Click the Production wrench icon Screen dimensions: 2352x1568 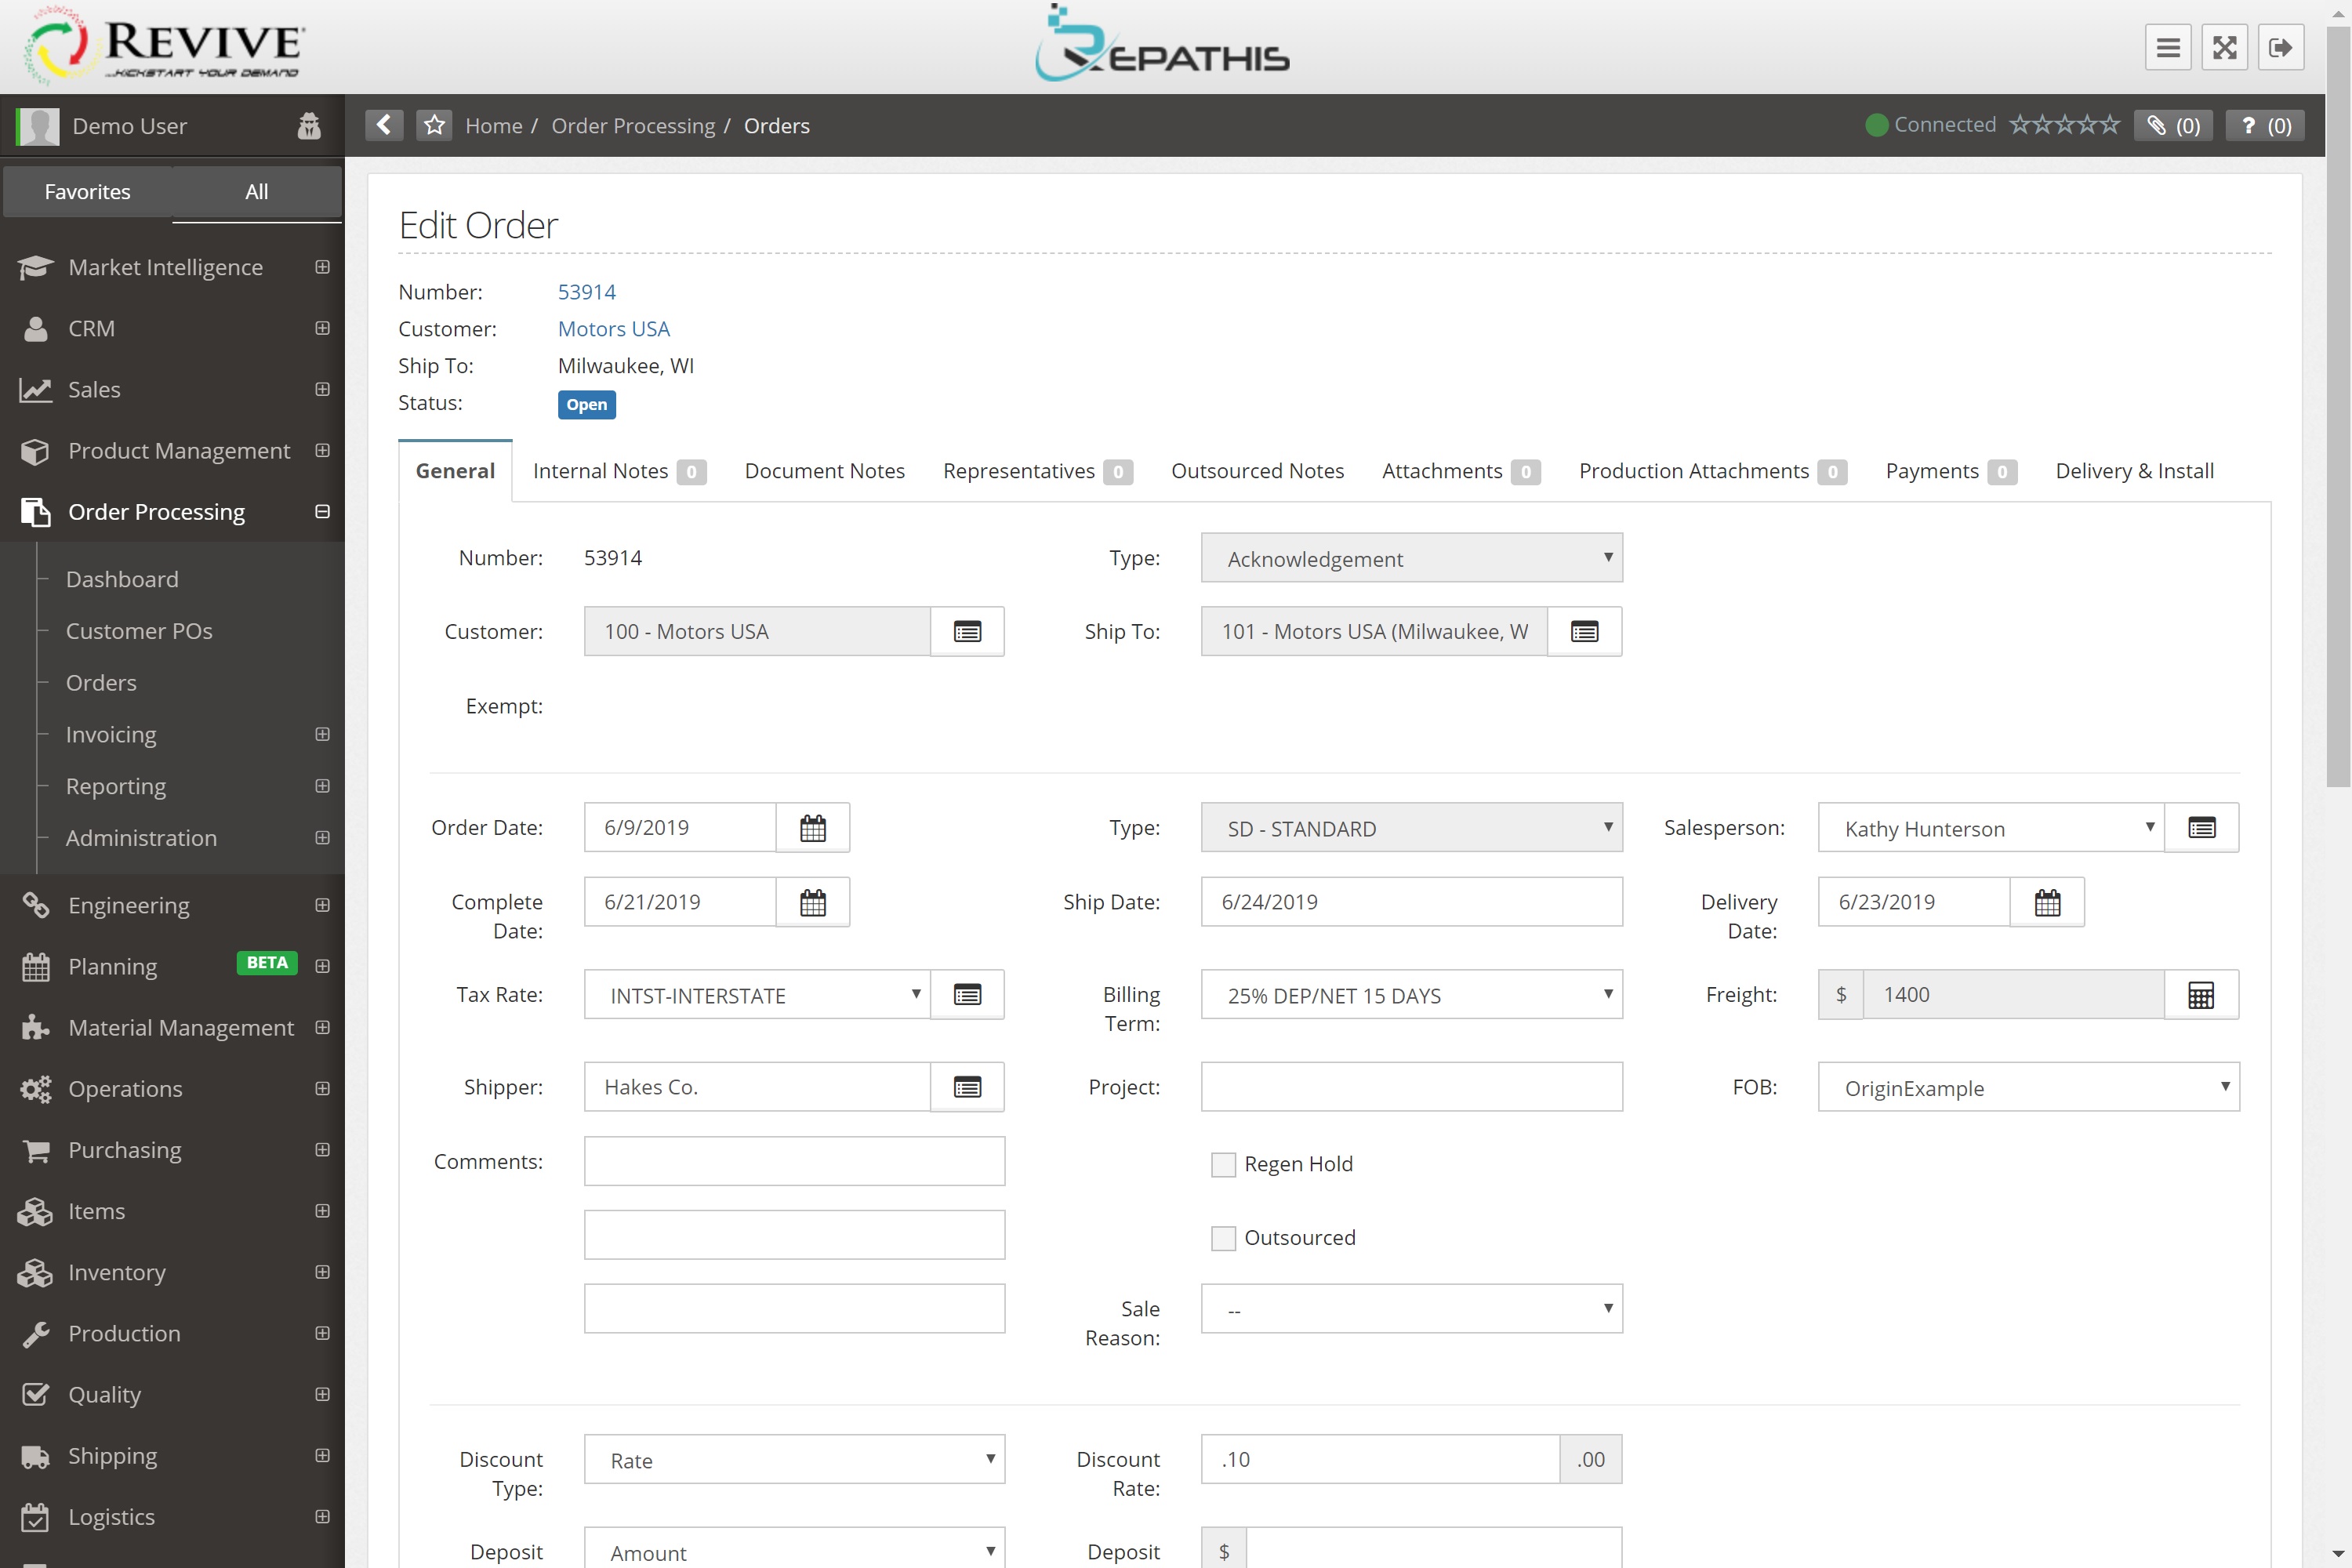click(x=36, y=1334)
